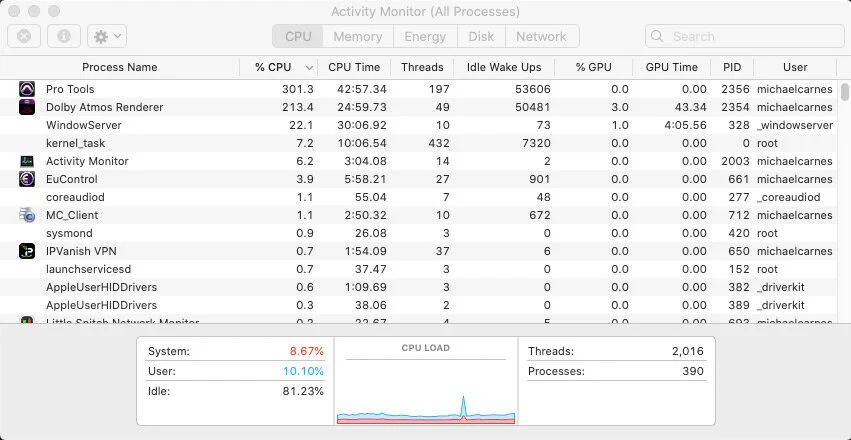The width and height of the screenshot is (851, 440).
Task: Click into the Search field
Action: (x=745, y=36)
